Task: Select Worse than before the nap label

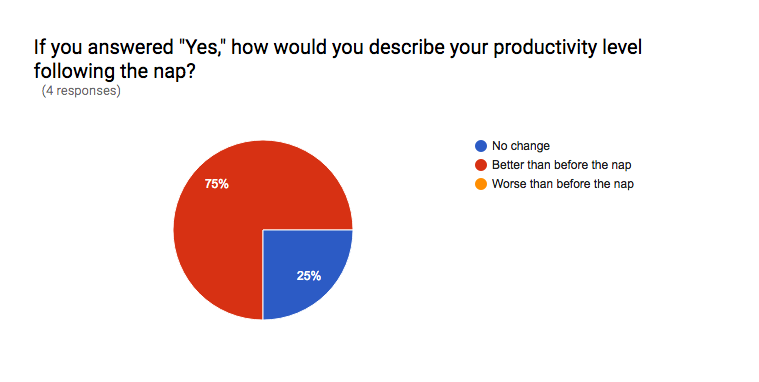Action: [563, 184]
